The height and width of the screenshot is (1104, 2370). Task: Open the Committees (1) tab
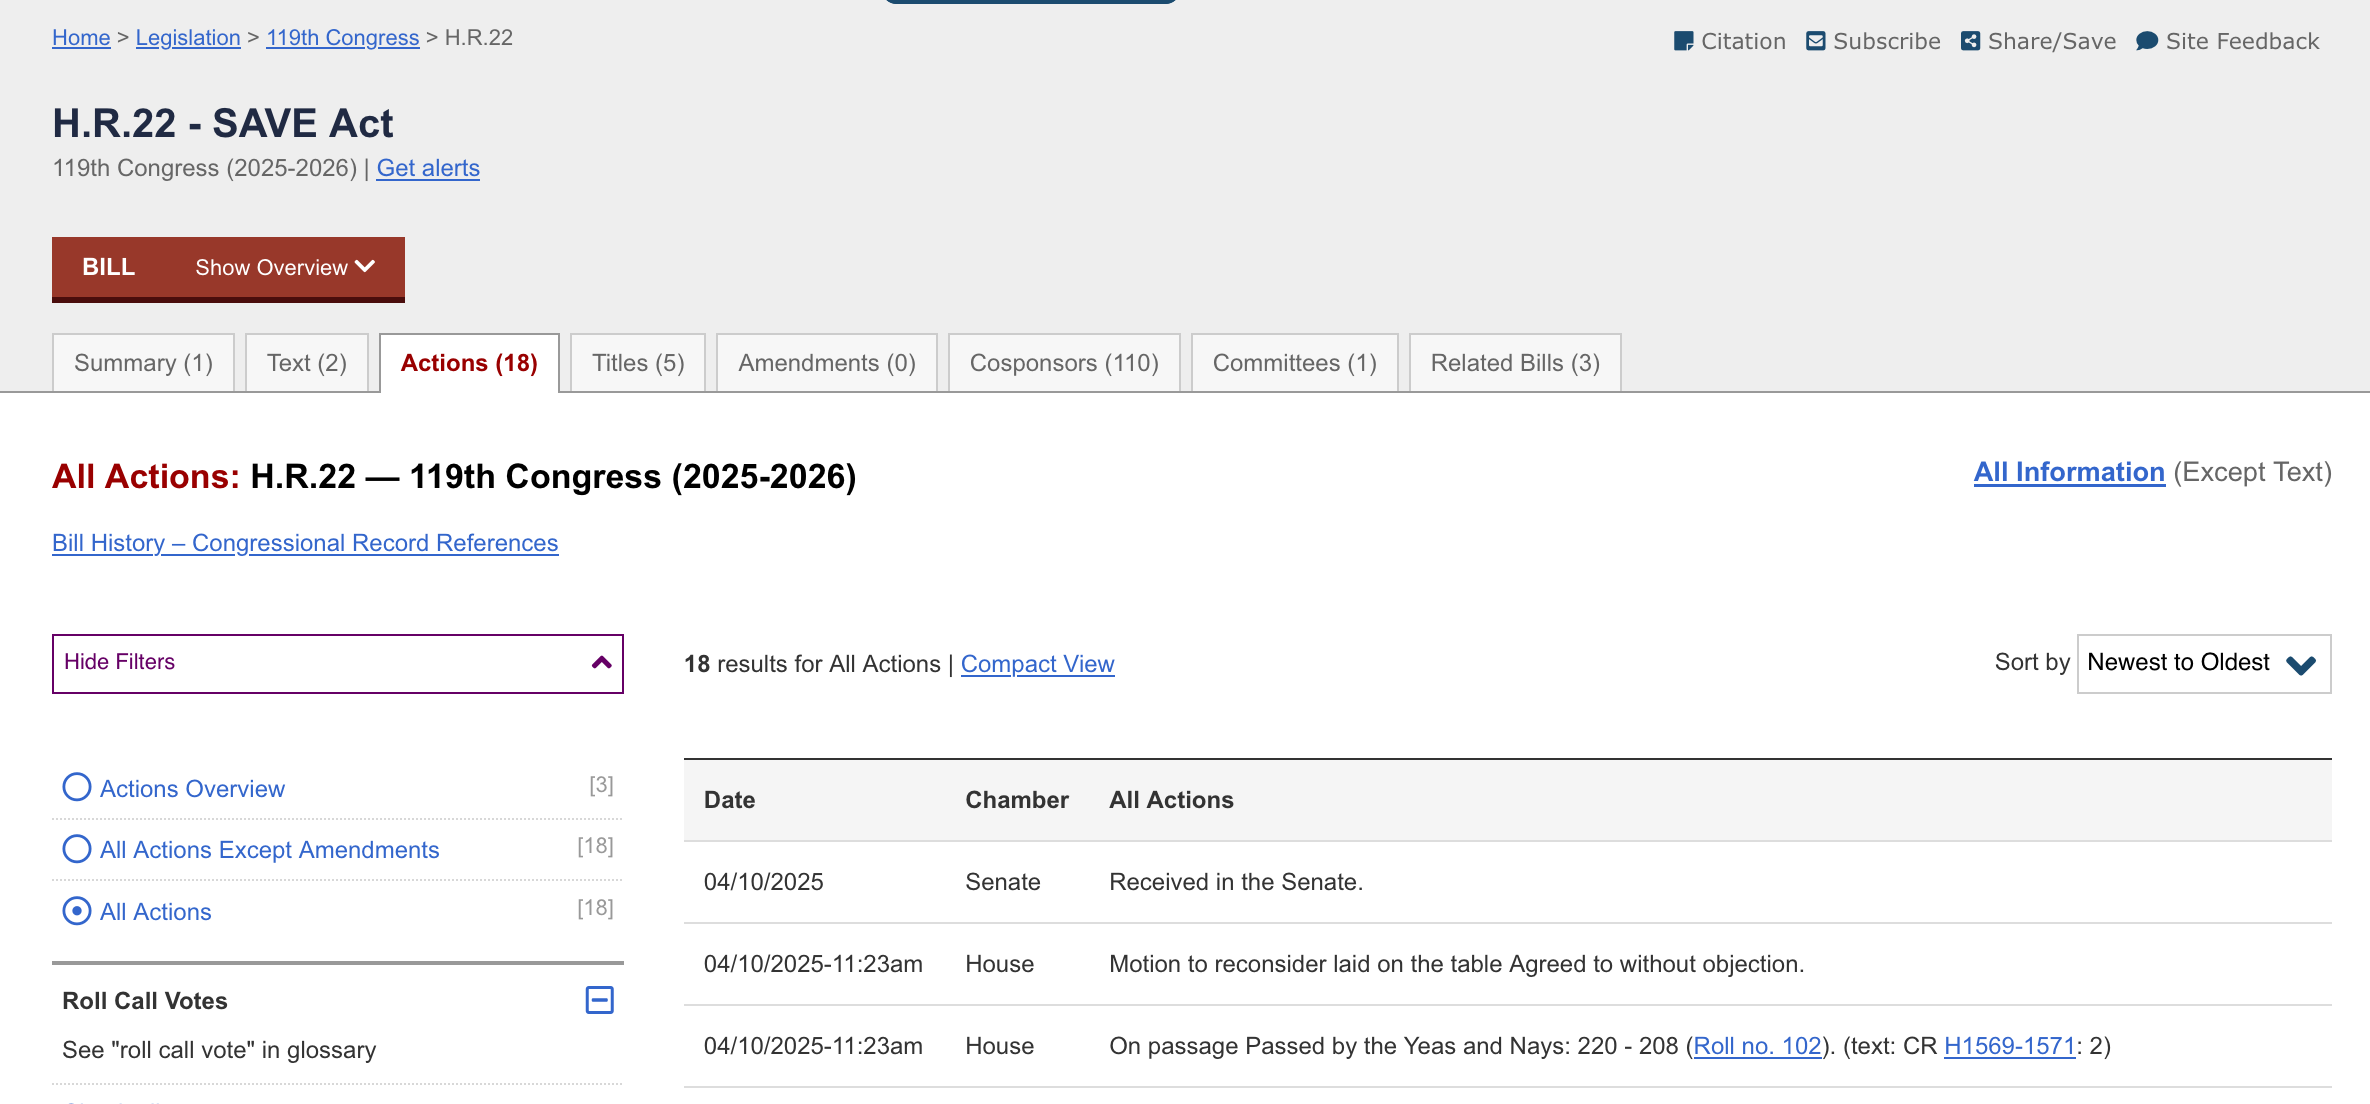1295,363
